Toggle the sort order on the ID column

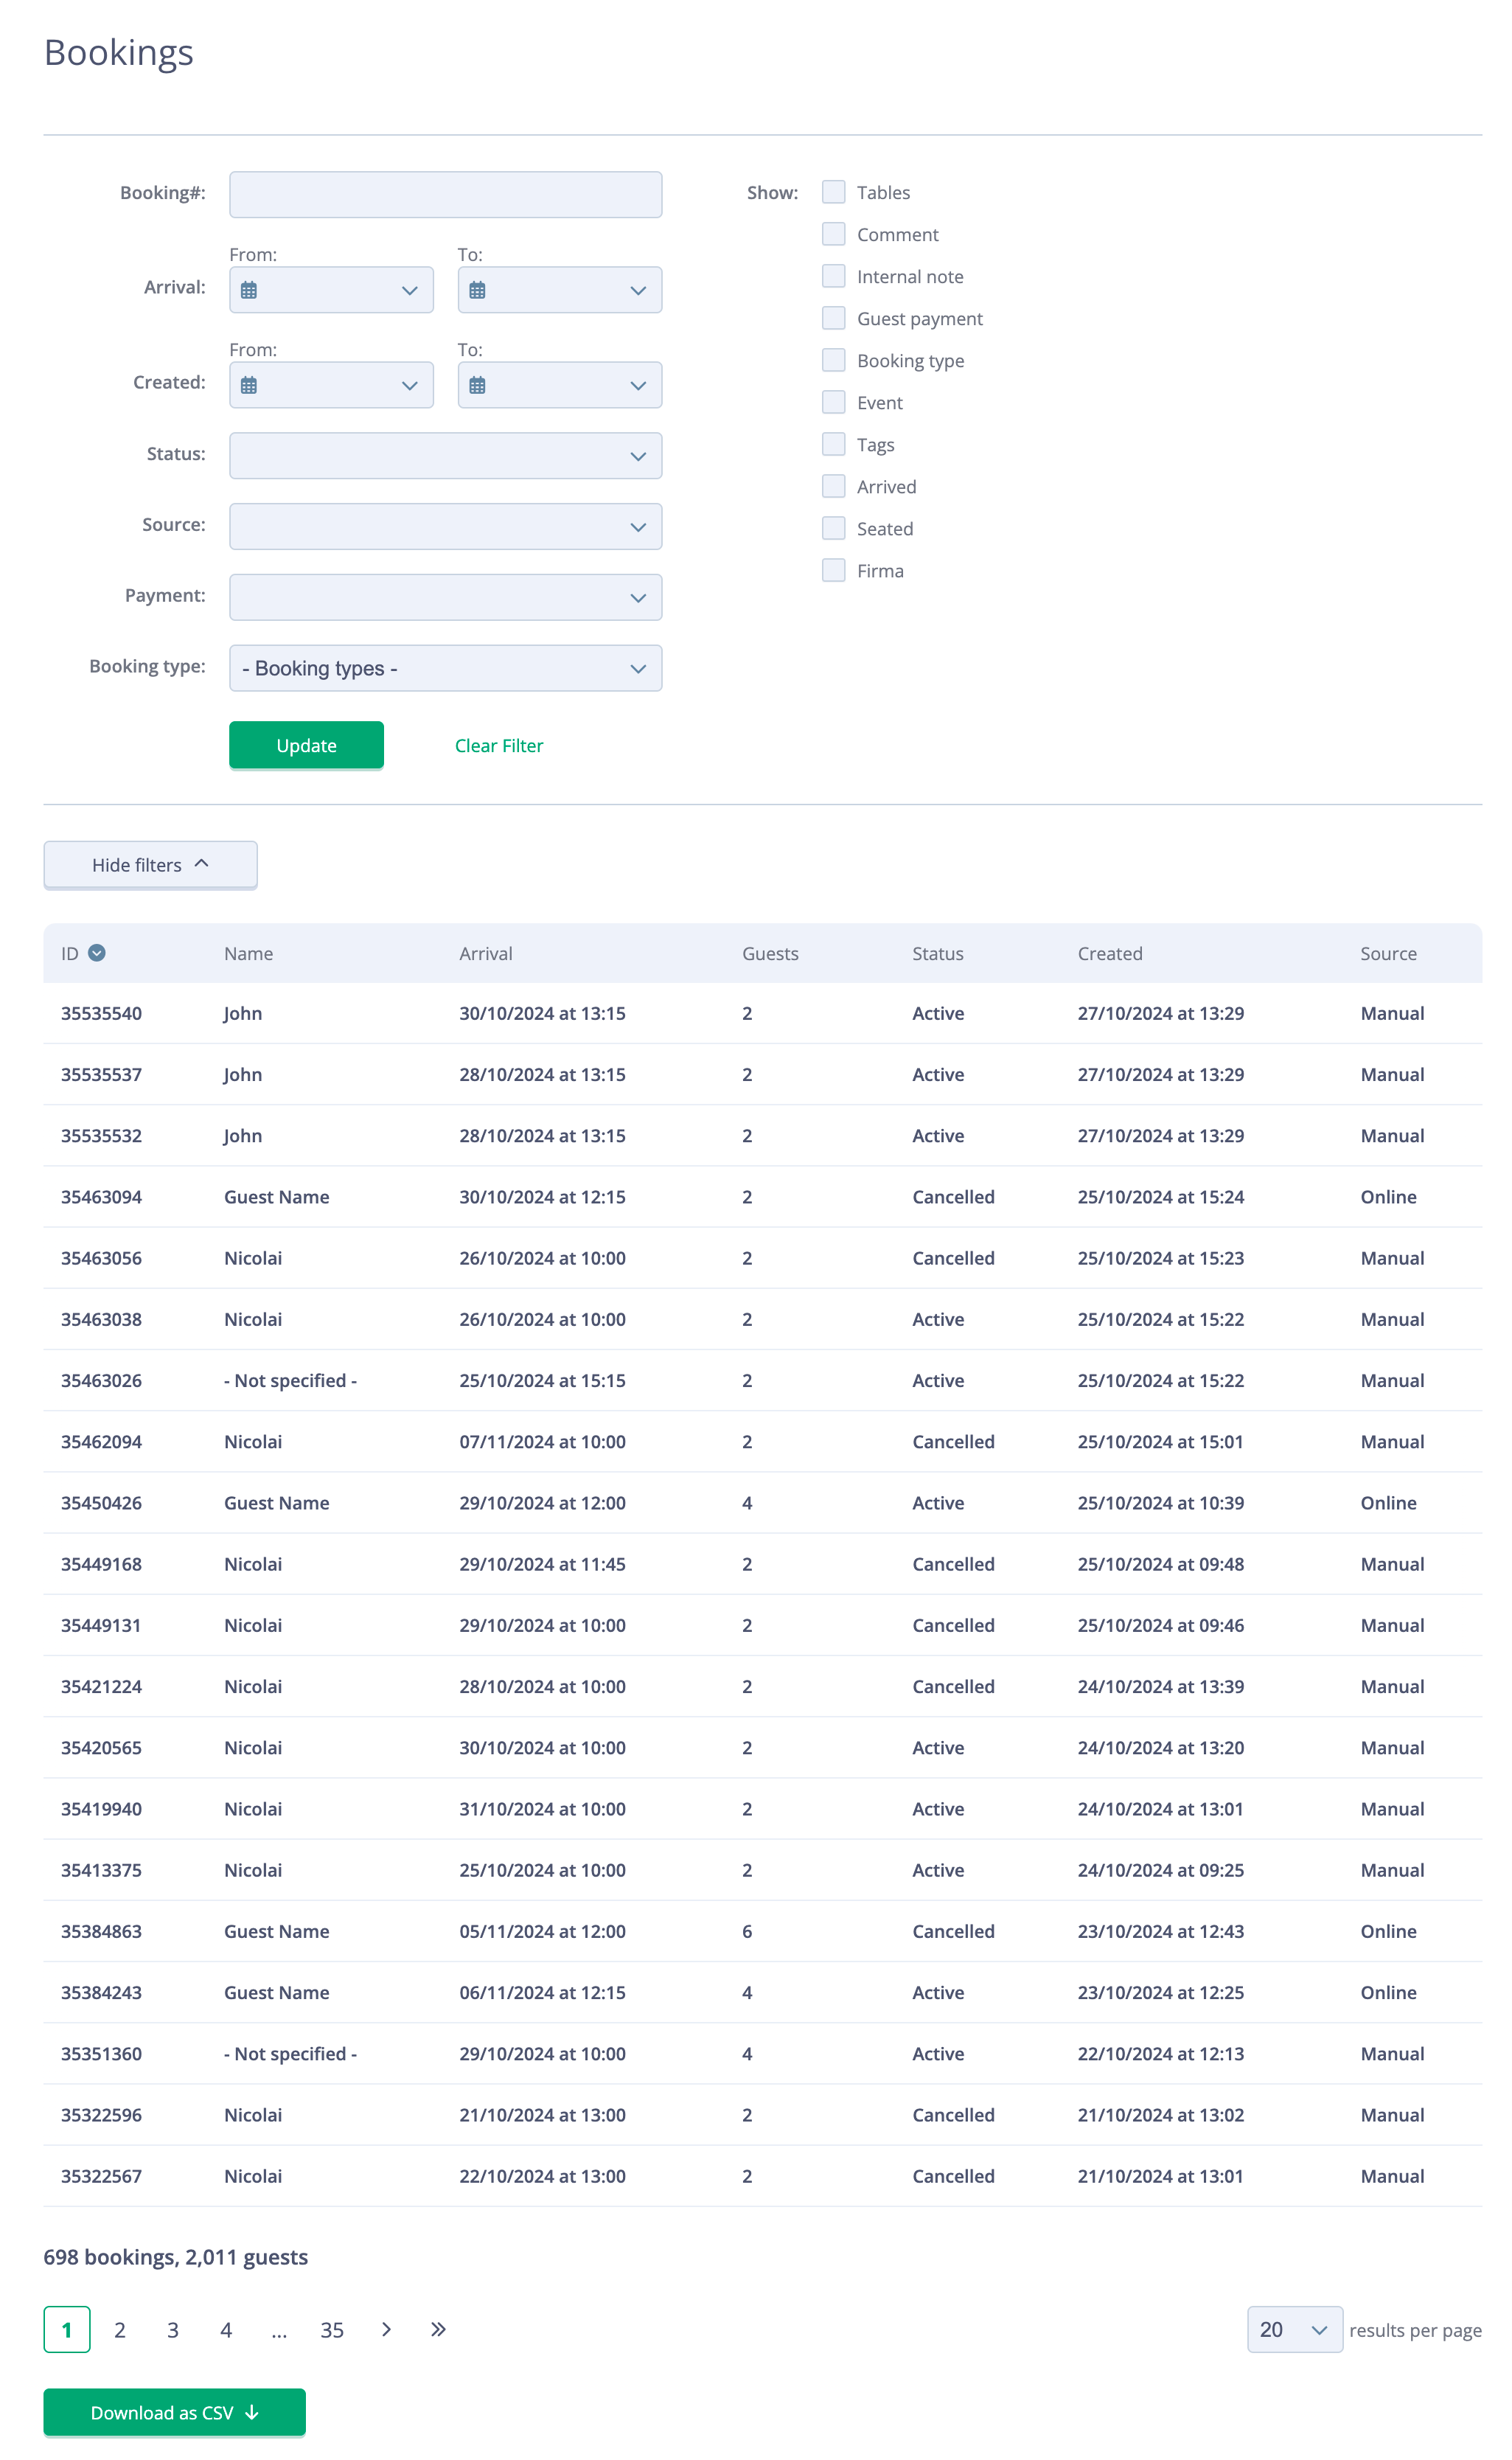[x=97, y=953]
